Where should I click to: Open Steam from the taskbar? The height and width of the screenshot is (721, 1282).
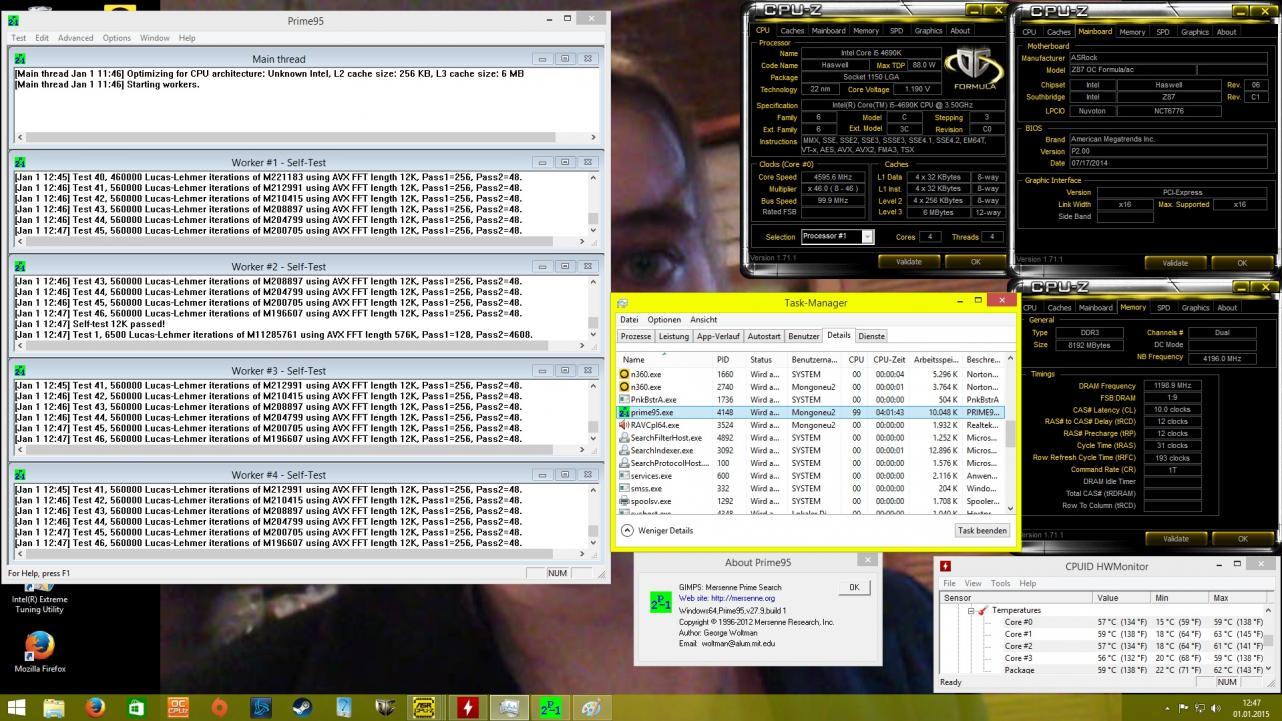pyautogui.click(x=302, y=708)
